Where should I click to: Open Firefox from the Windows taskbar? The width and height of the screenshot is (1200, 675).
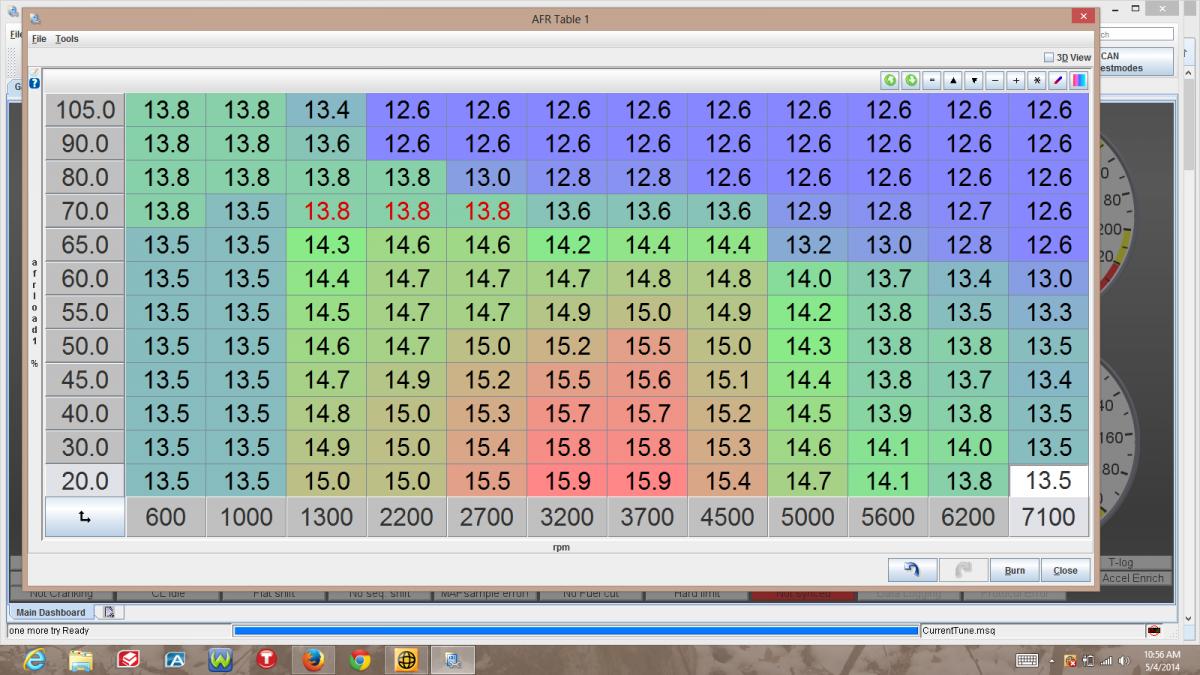click(313, 660)
